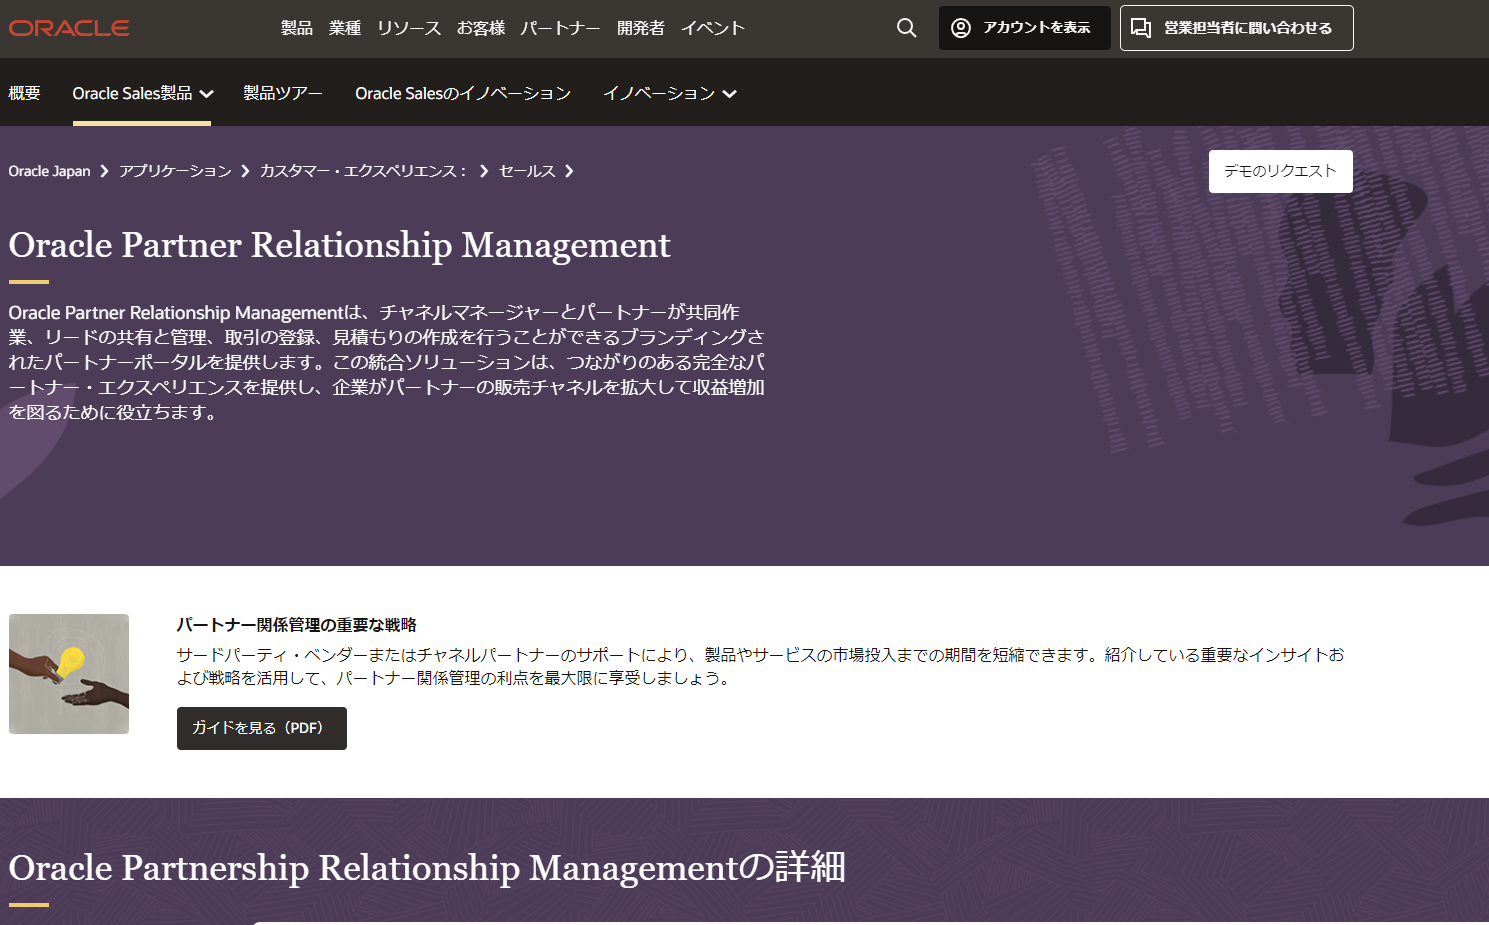Click chevron after アプリケーション breadcrumb
This screenshot has width=1489, height=925.
click(x=245, y=171)
